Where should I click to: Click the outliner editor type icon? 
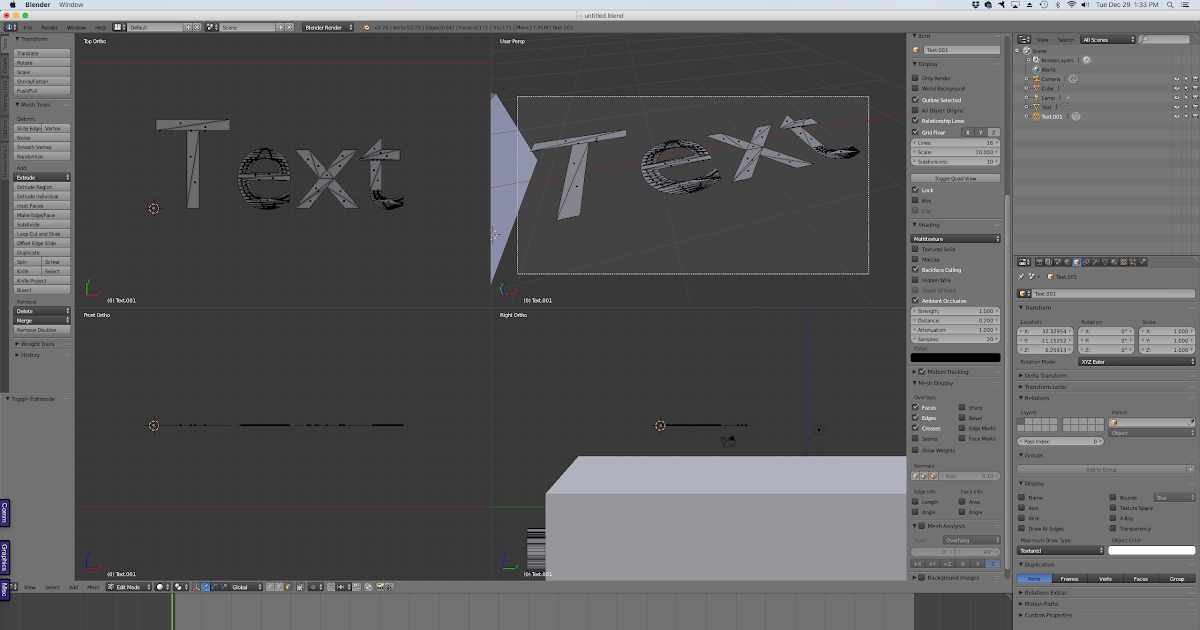1024,40
